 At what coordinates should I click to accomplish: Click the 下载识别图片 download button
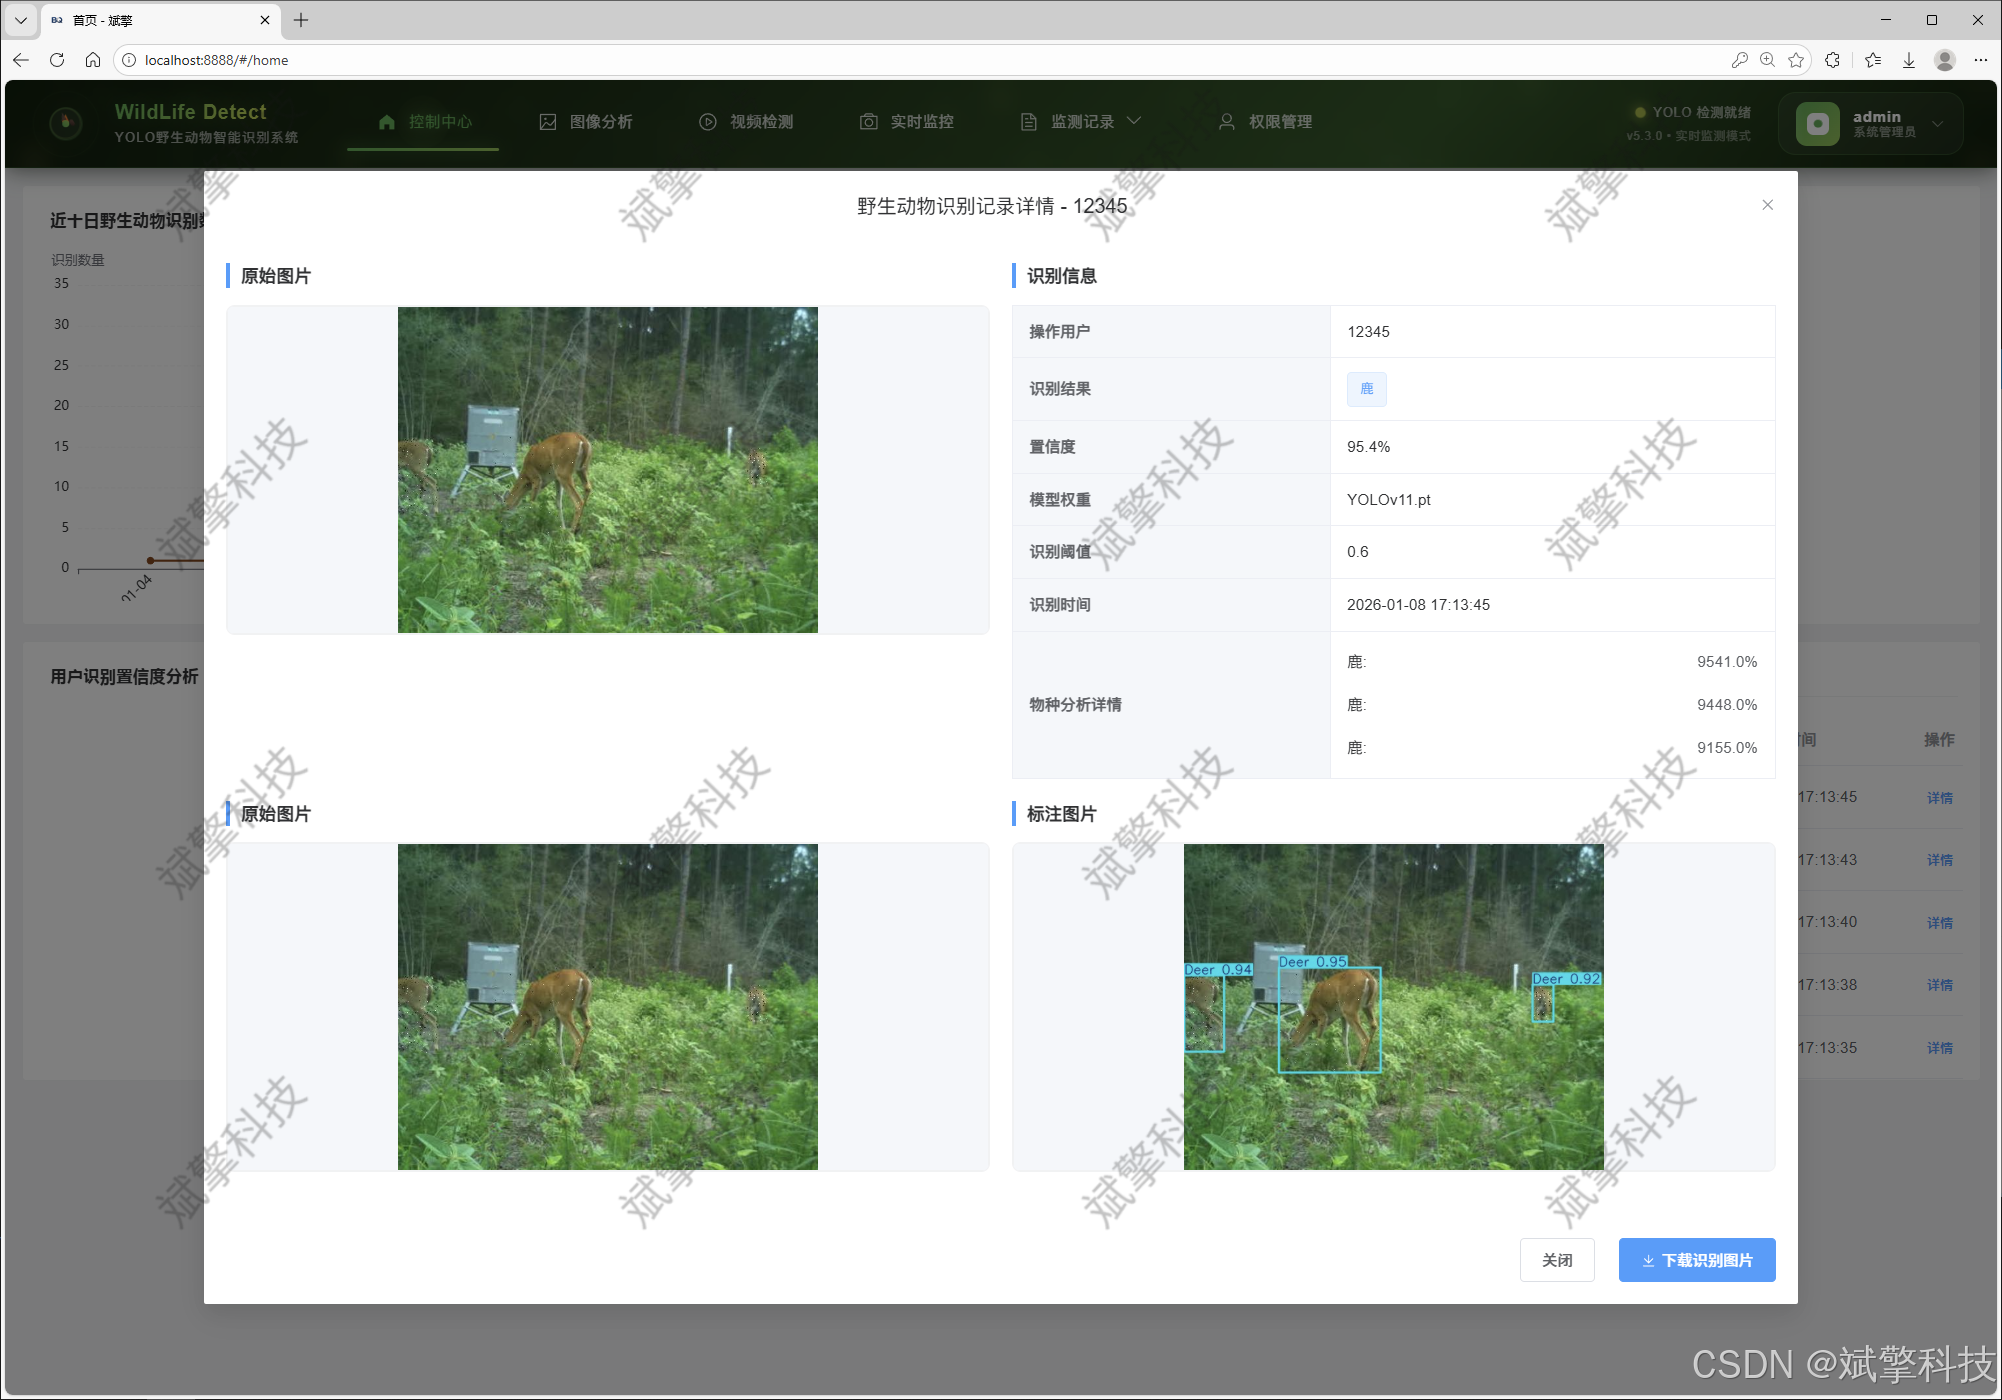(x=1696, y=1260)
